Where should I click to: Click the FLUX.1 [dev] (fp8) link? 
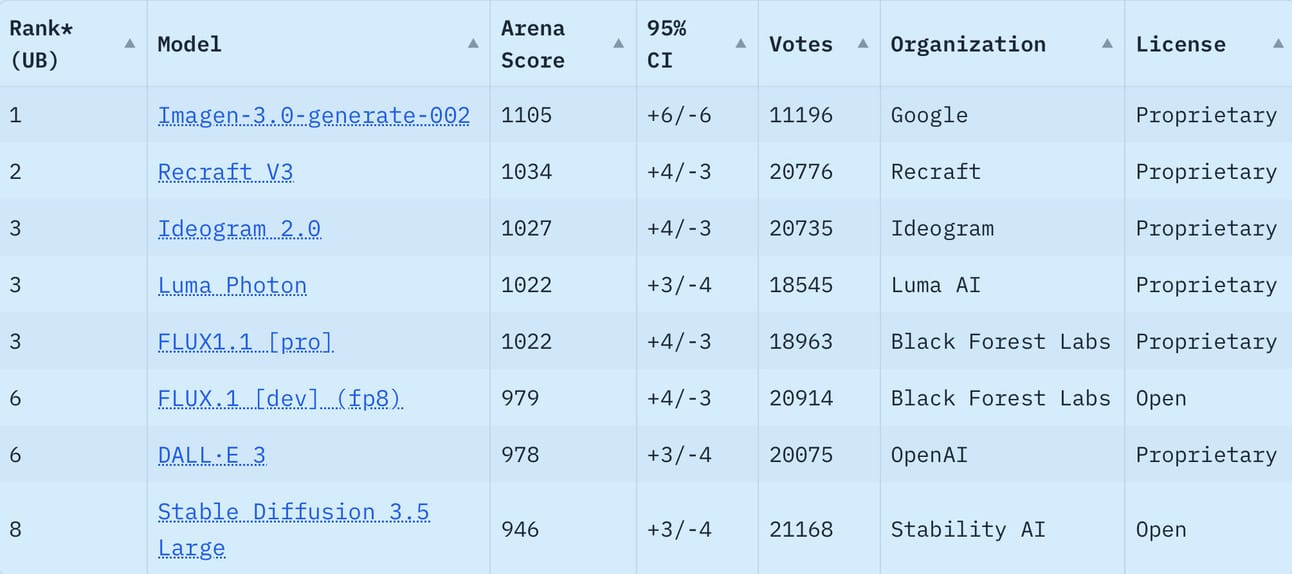coord(280,399)
